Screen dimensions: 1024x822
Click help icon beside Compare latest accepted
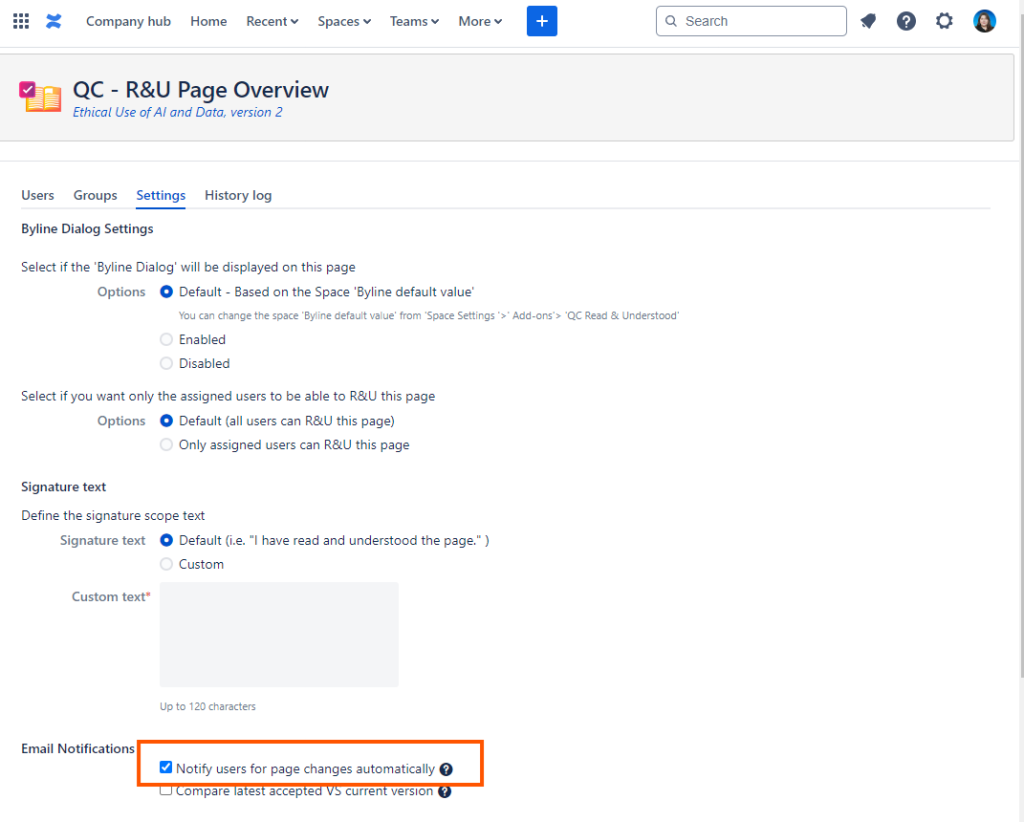[444, 791]
